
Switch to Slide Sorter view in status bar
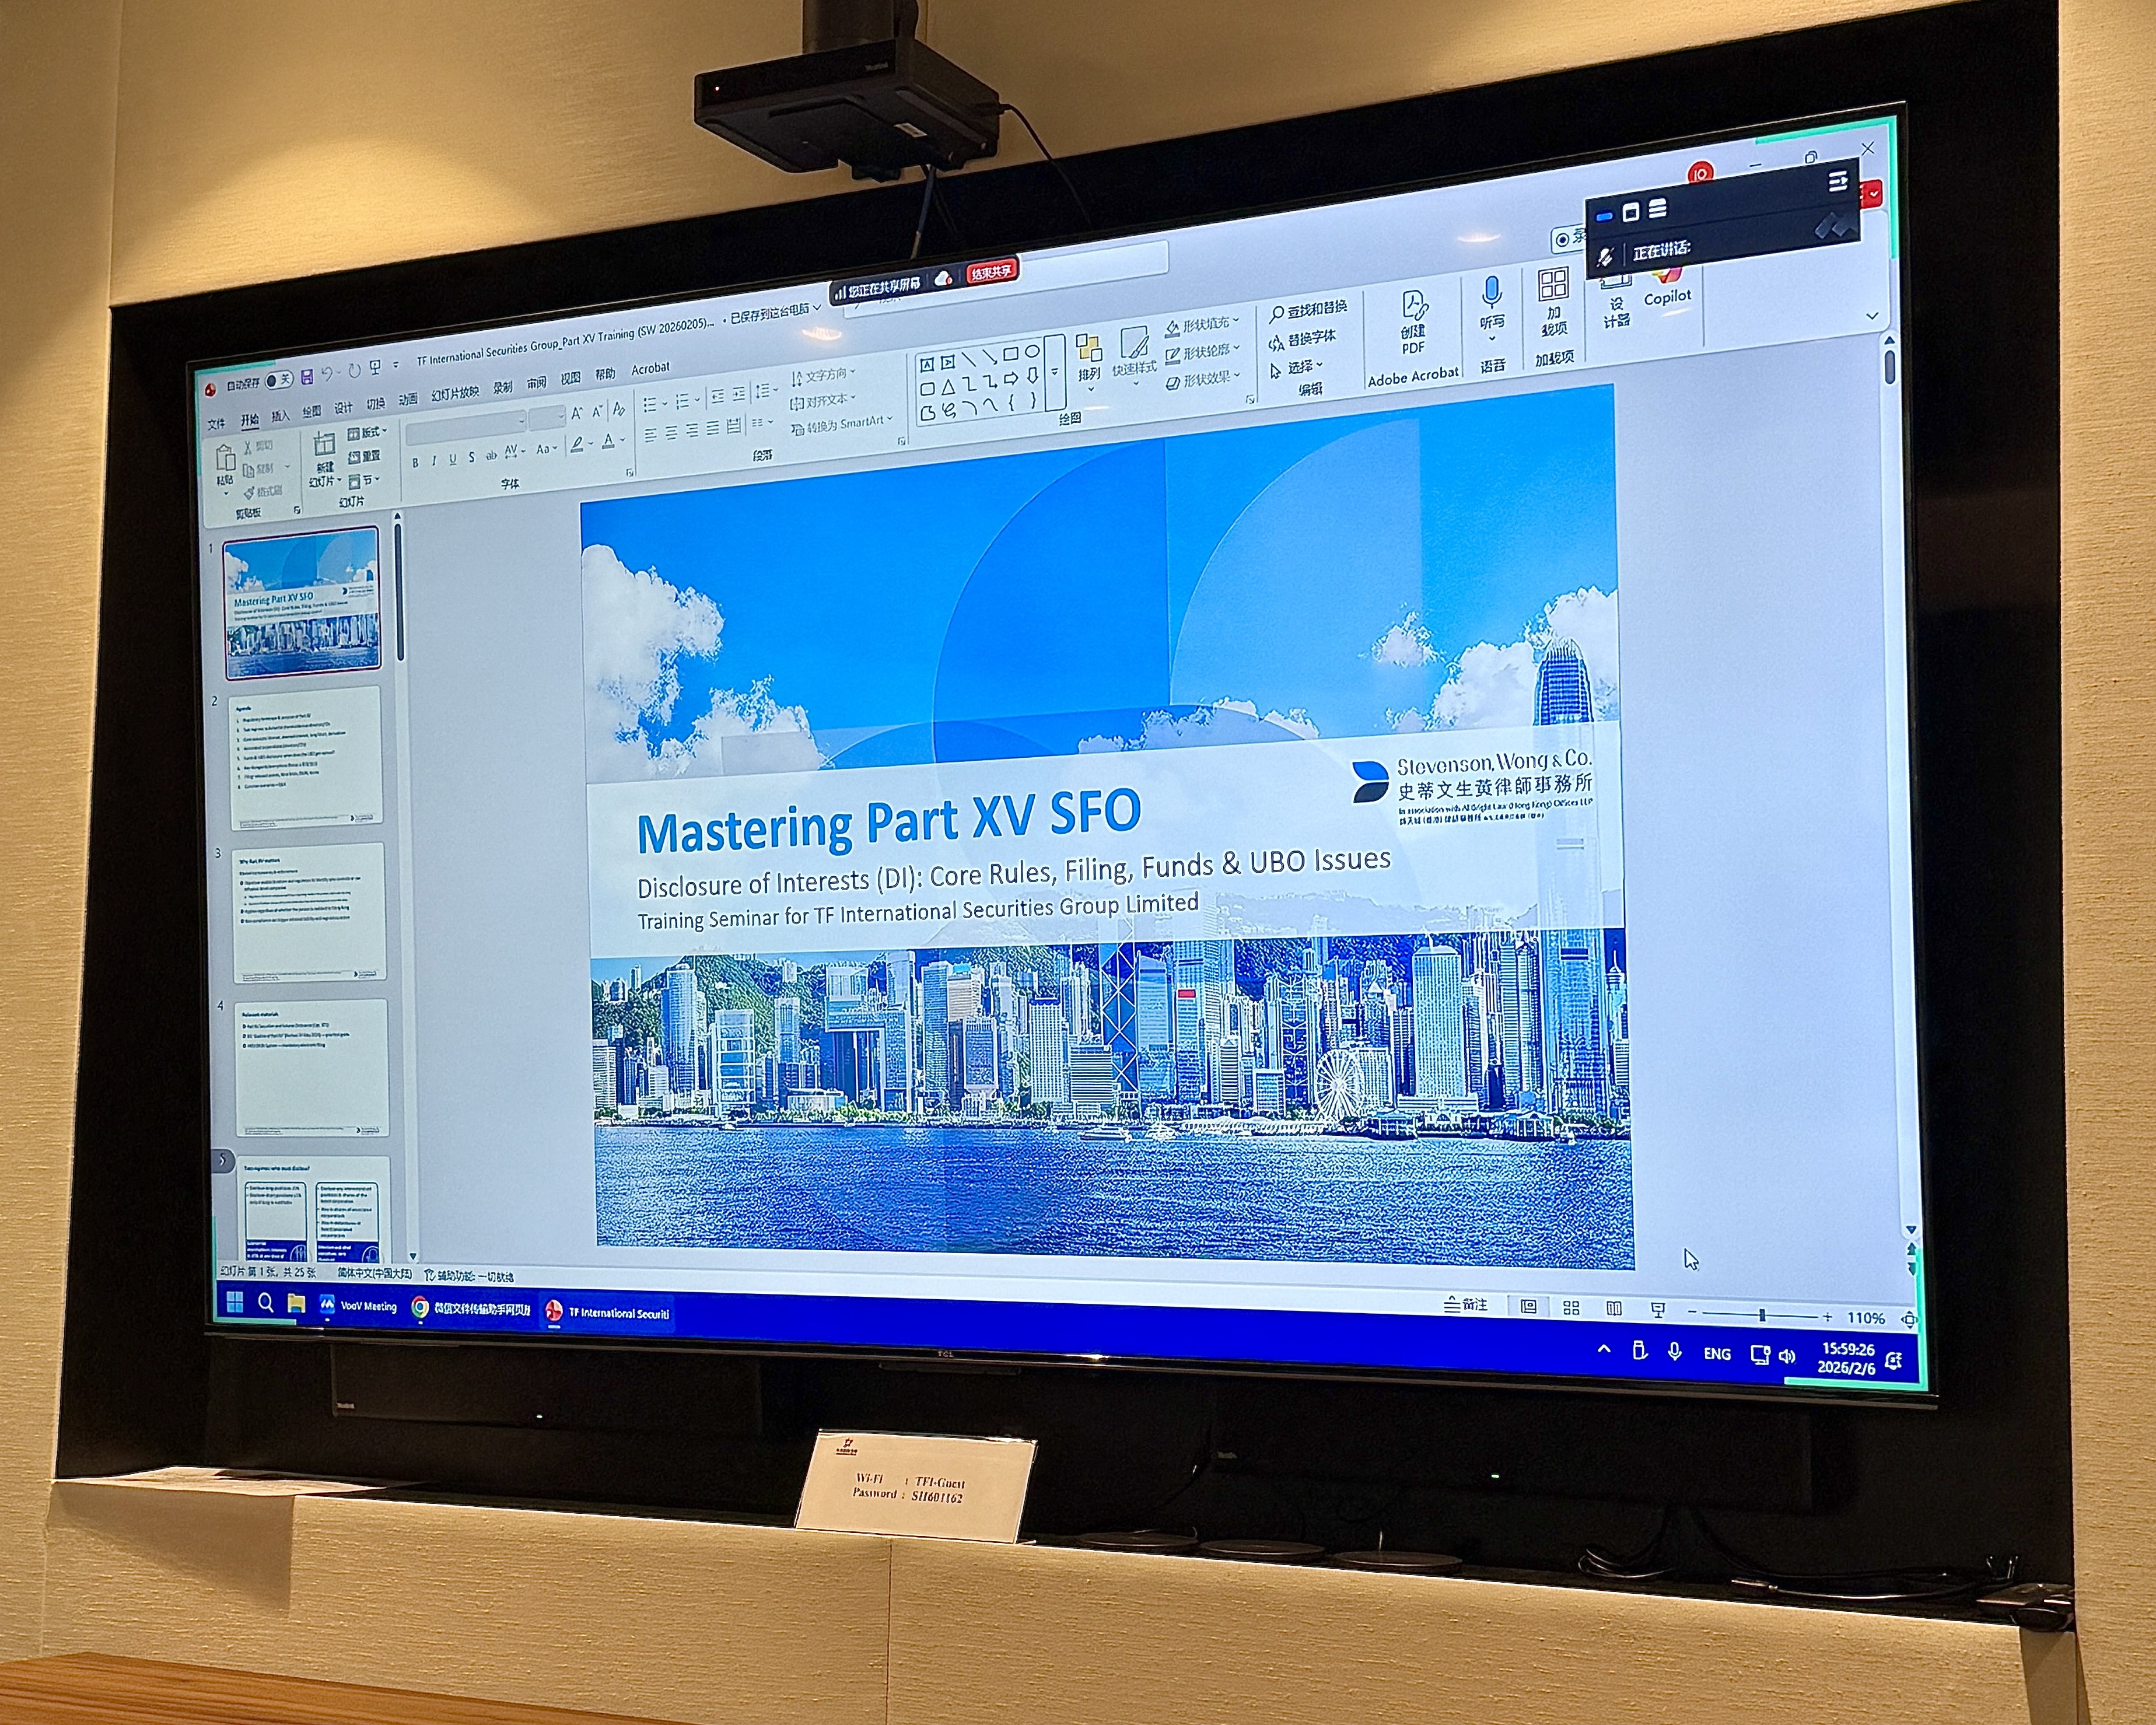click(x=1571, y=1308)
